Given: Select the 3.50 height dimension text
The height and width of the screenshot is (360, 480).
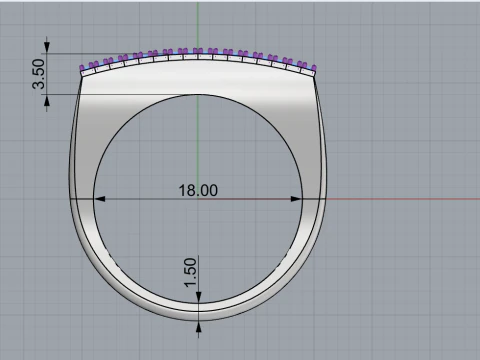Looking at the screenshot, I should click(x=39, y=74).
